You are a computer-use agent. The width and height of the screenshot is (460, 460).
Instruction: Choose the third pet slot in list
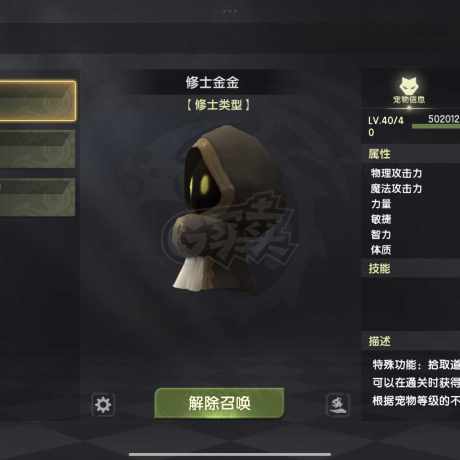point(37,197)
